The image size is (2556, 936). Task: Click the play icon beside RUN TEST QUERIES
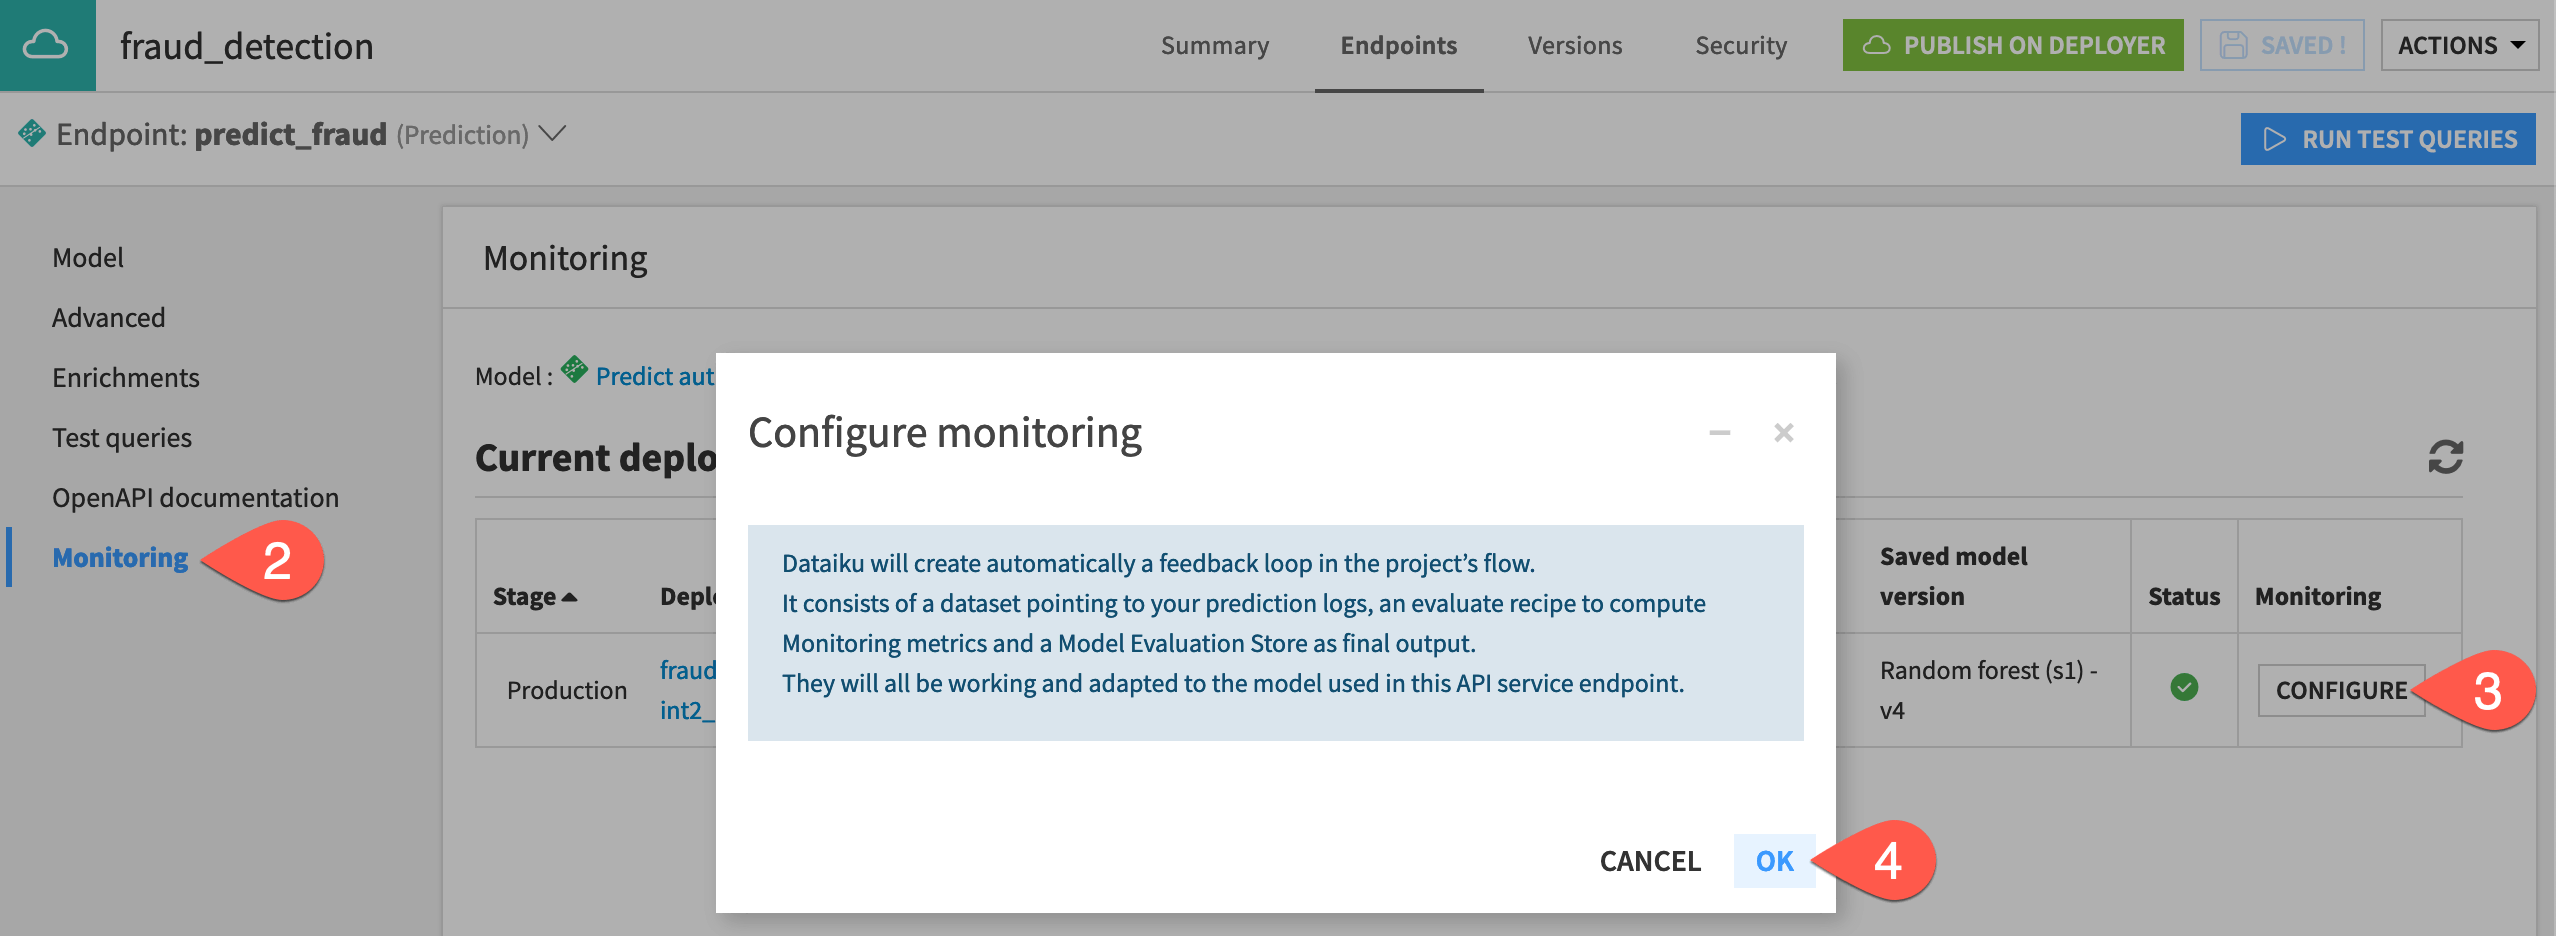coord(2274,139)
